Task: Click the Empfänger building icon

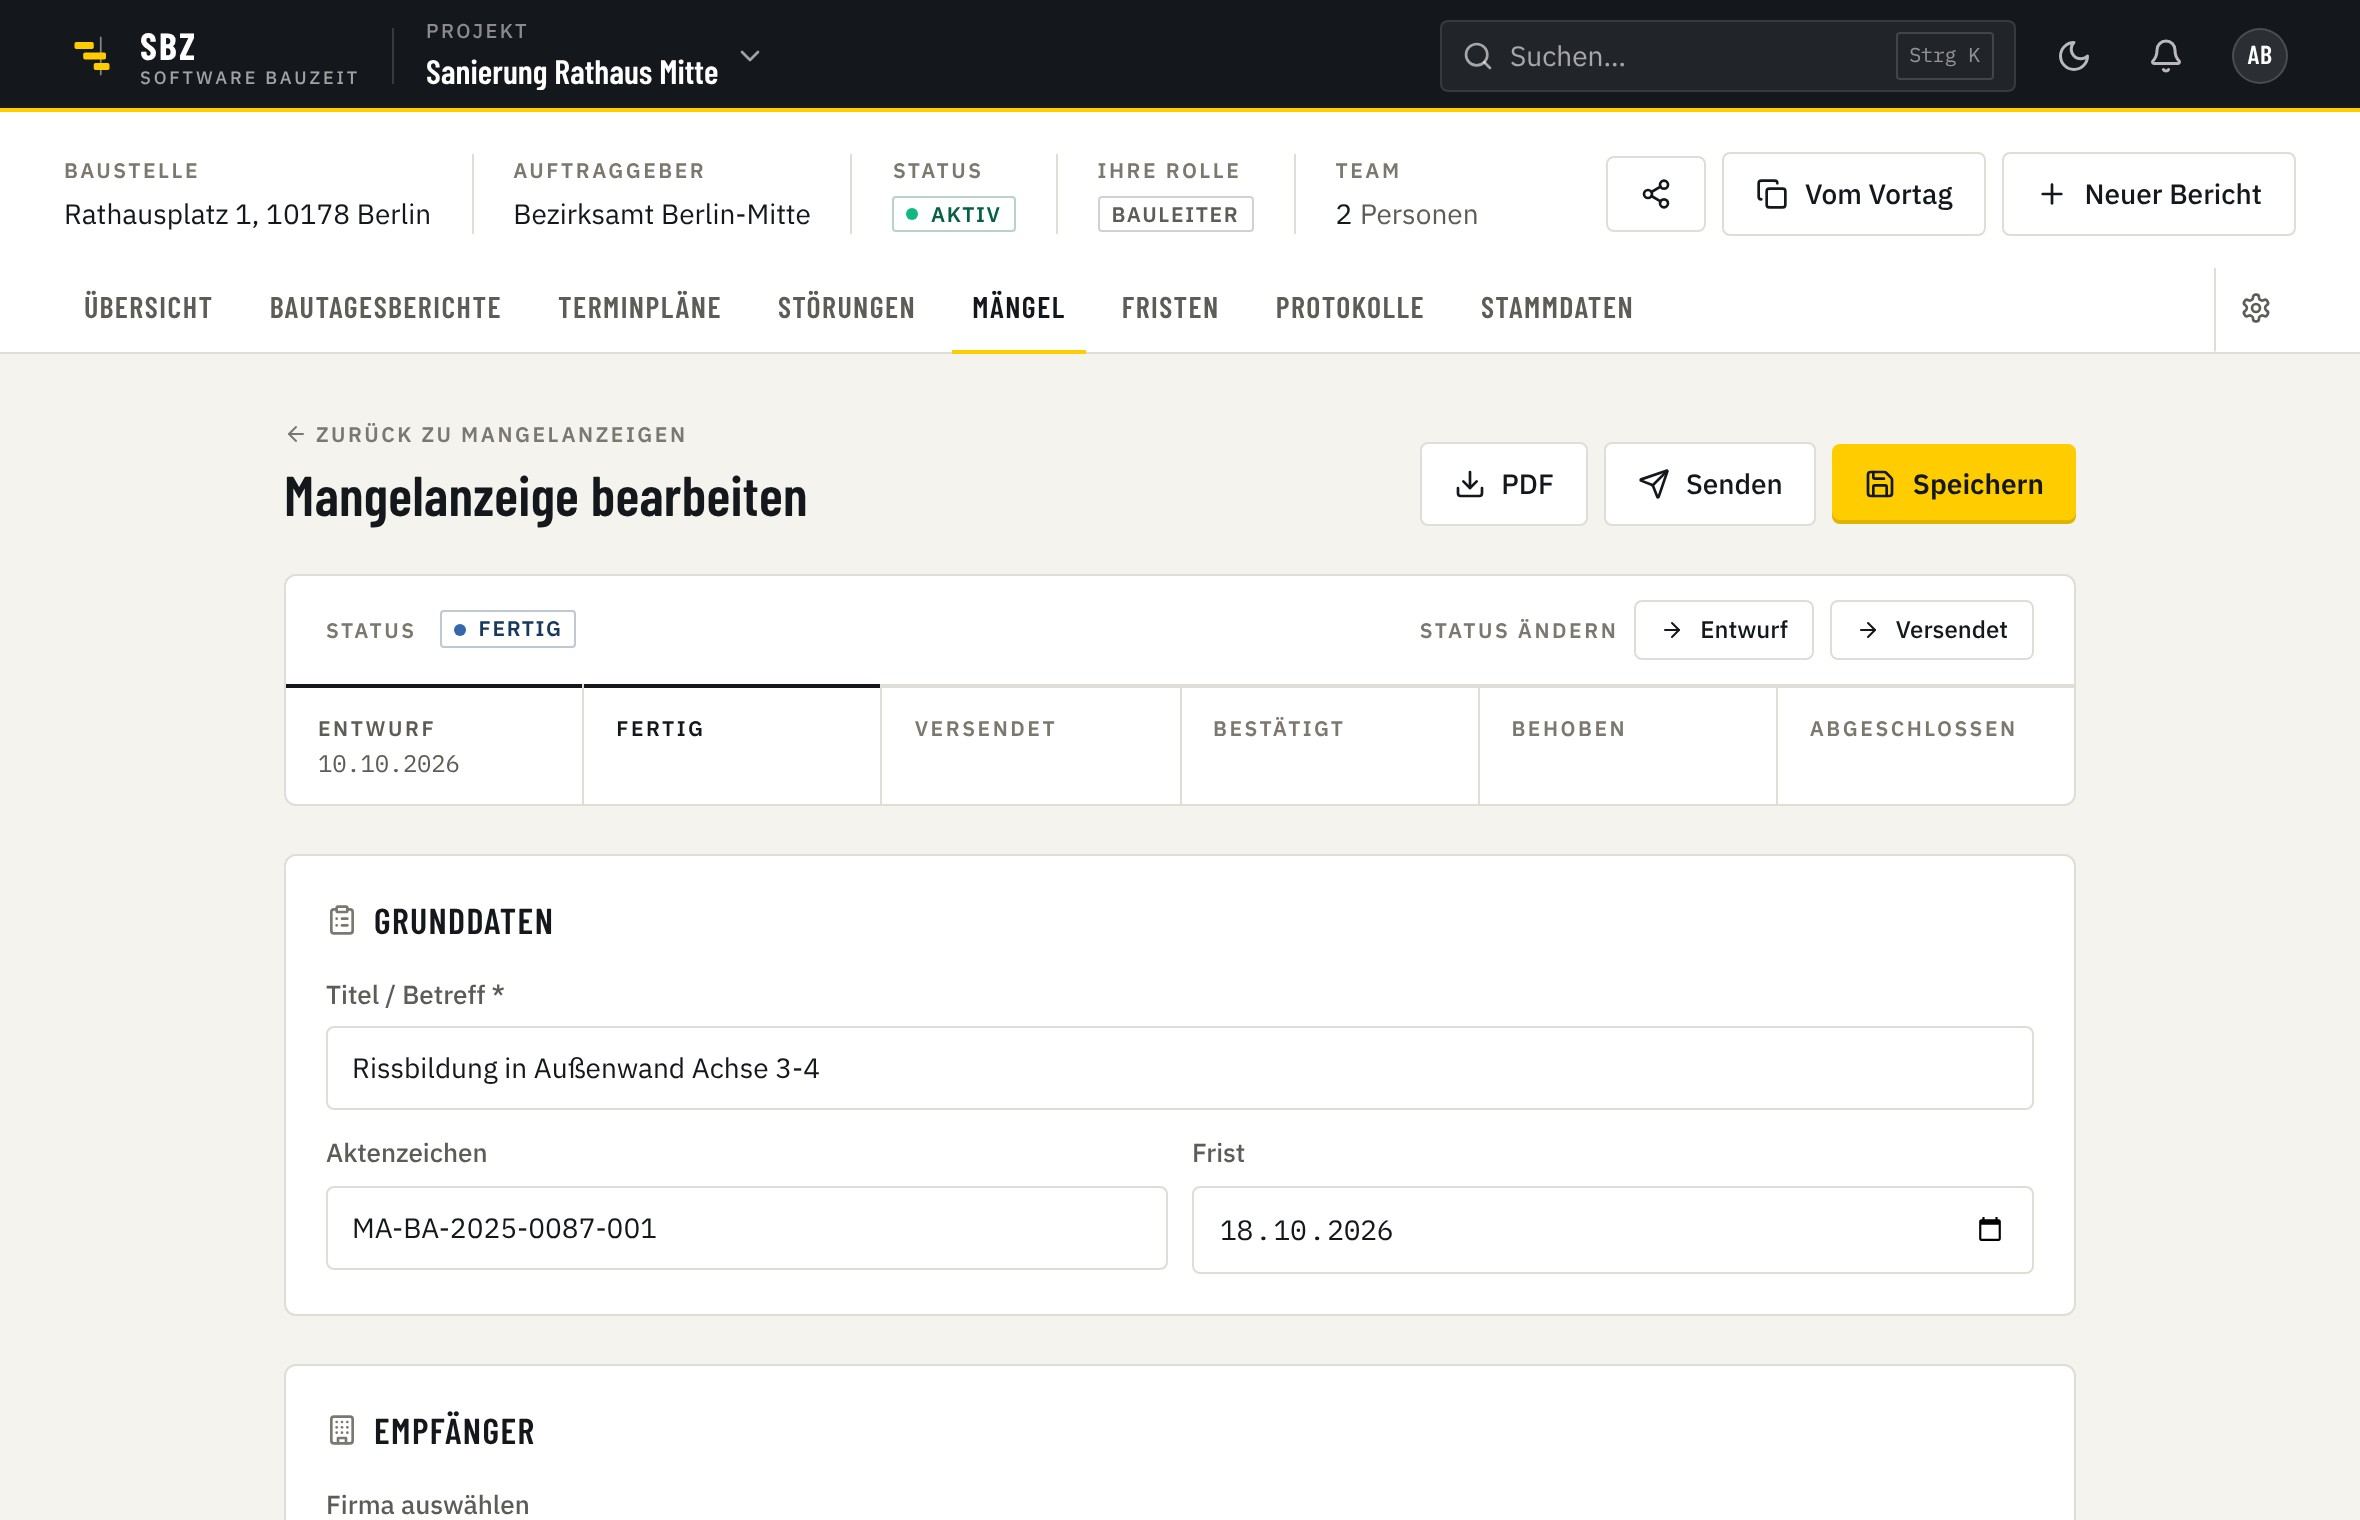Action: (x=342, y=1430)
